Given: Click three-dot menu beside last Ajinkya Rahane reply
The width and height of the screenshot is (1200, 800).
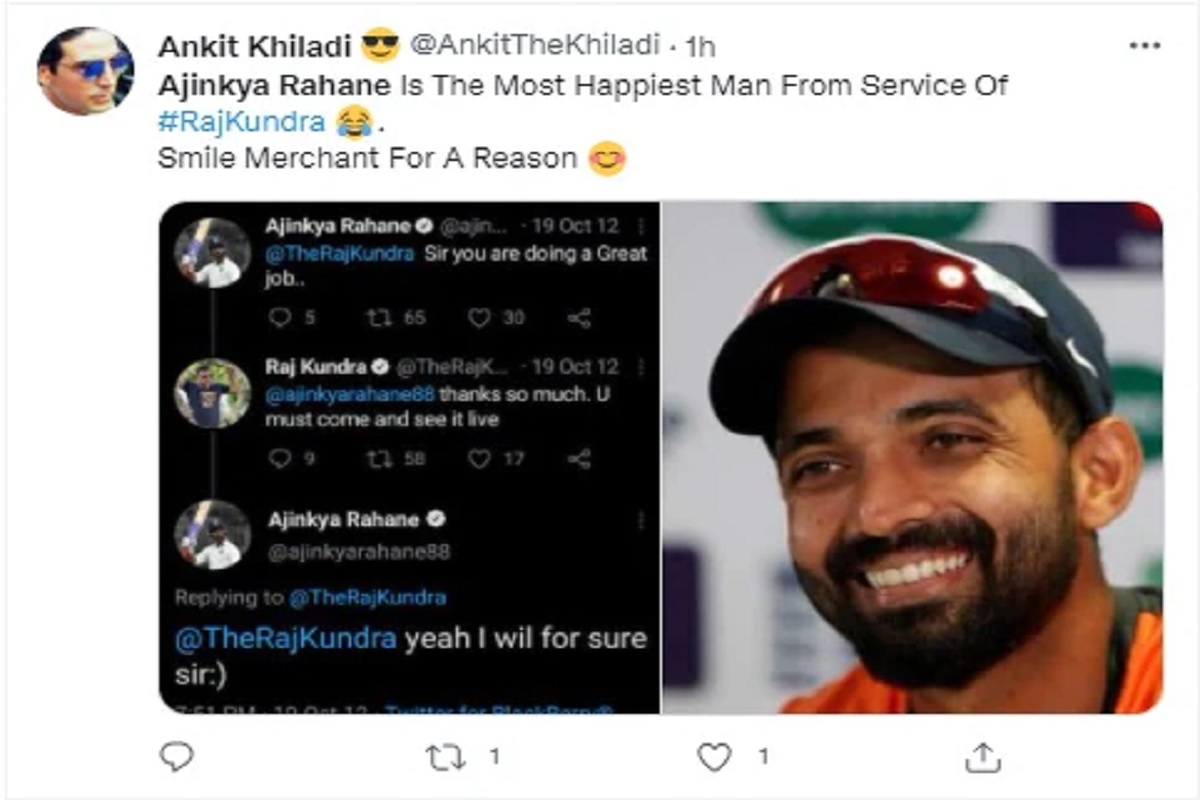Looking at the screenshot, I should pyautogui.click(x=640, y=521).
